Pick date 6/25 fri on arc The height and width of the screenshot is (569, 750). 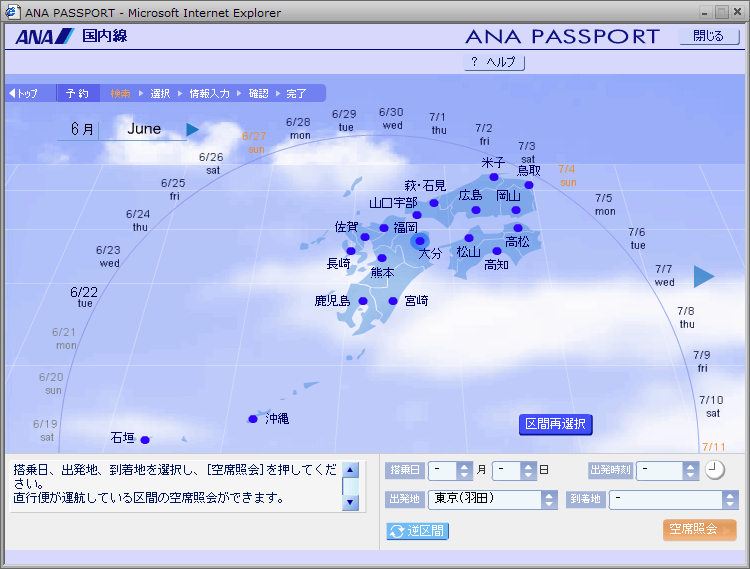(x=173, y=189)
